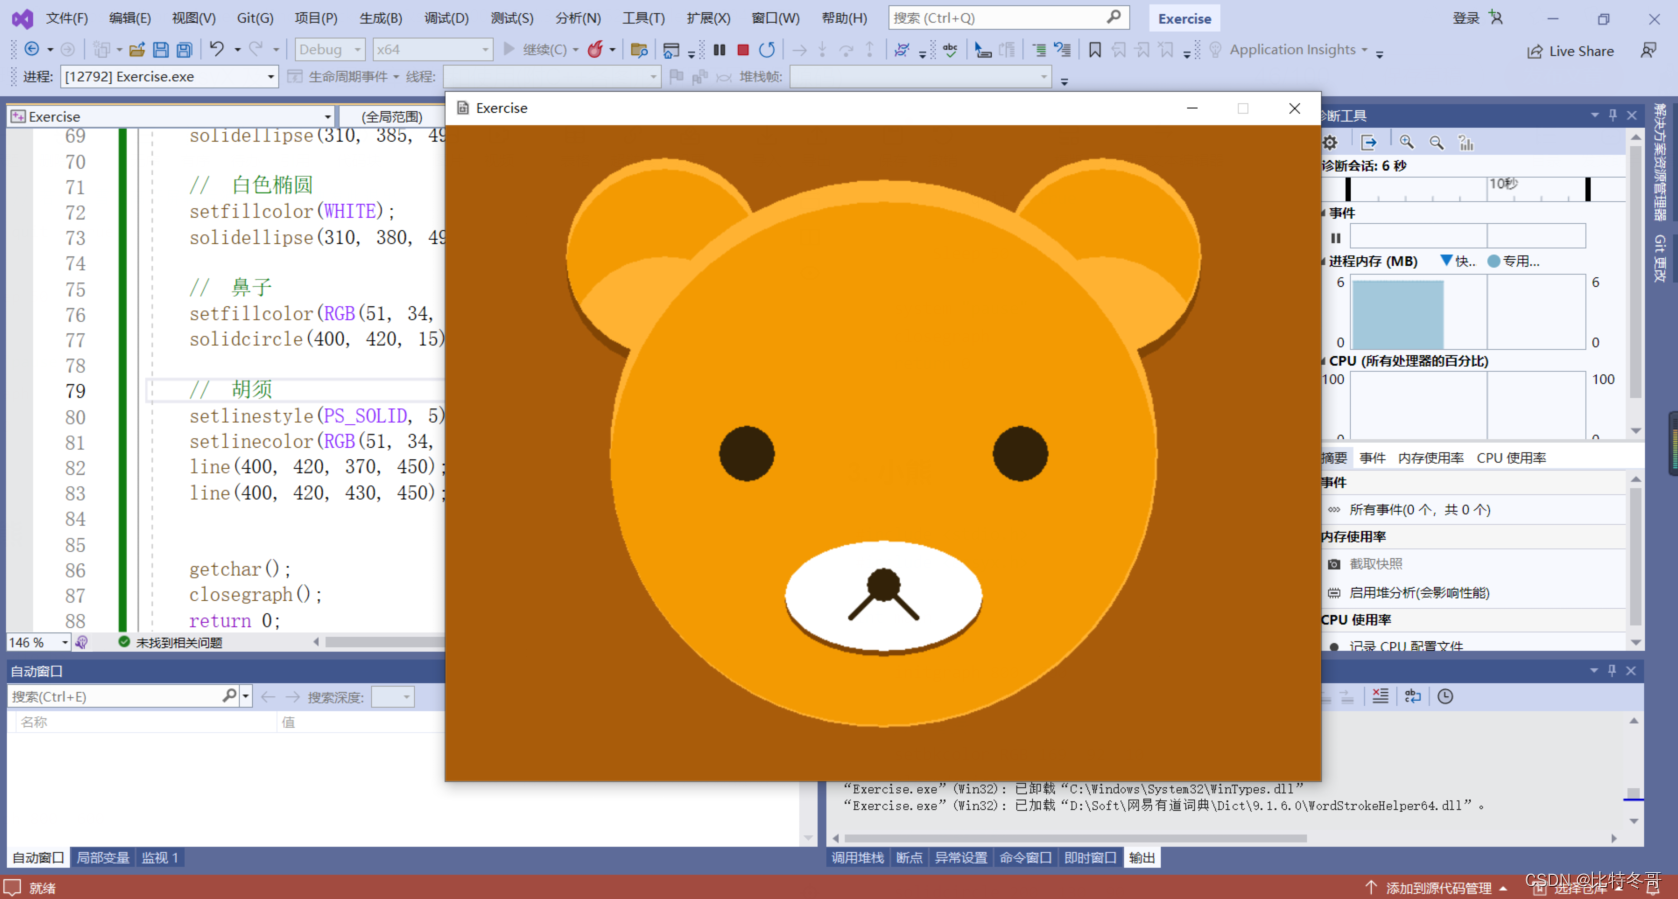Click the diagnostics session timeline ruler

1467,188
